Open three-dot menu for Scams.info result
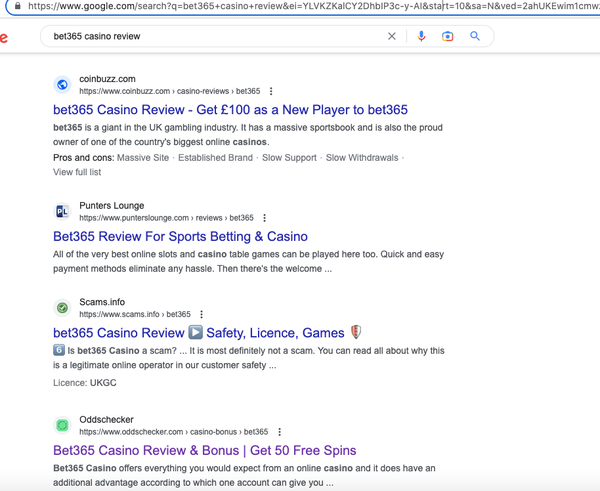This screenshot has width=600, height=491. (202, 314)
